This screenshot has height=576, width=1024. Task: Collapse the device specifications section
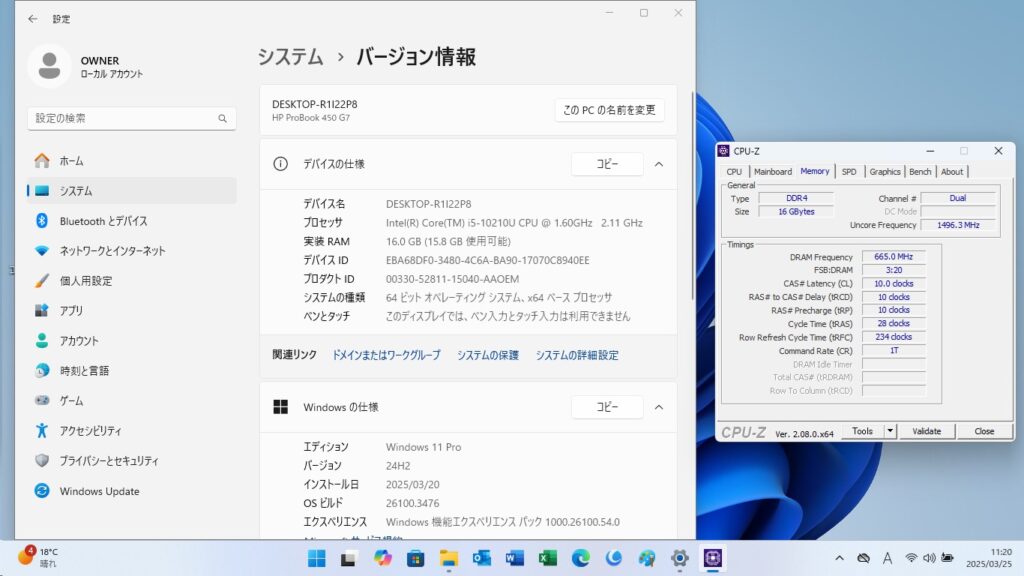[659, 164]
